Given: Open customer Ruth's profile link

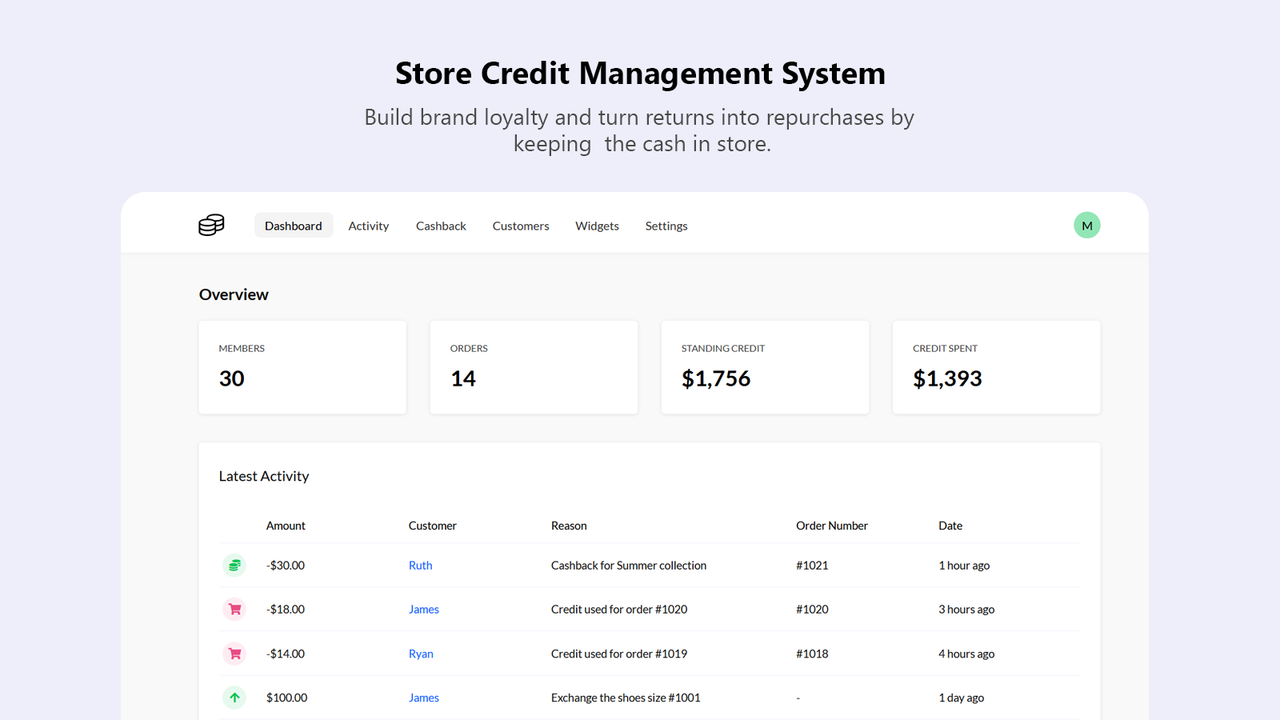Looking at the screenshot, I should (420, 566).
